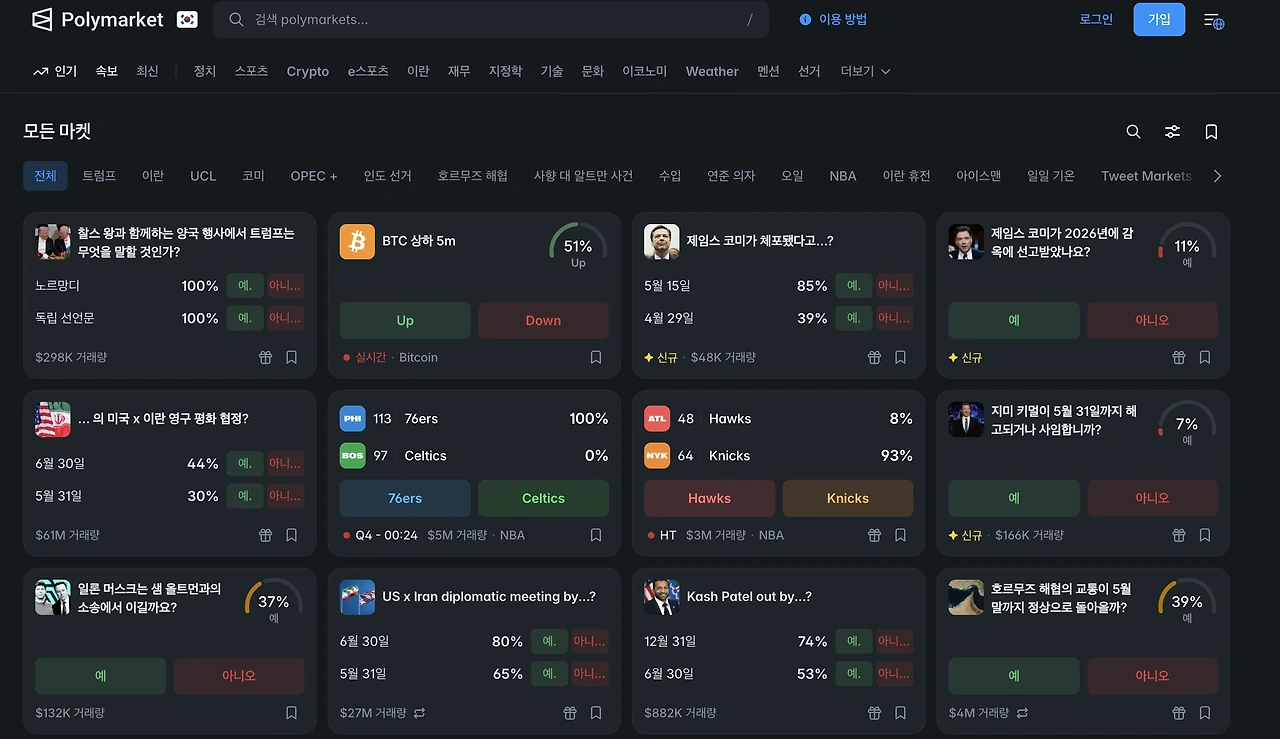Bookmark the 지미 키멀 market

click(x=1205, y=535)
